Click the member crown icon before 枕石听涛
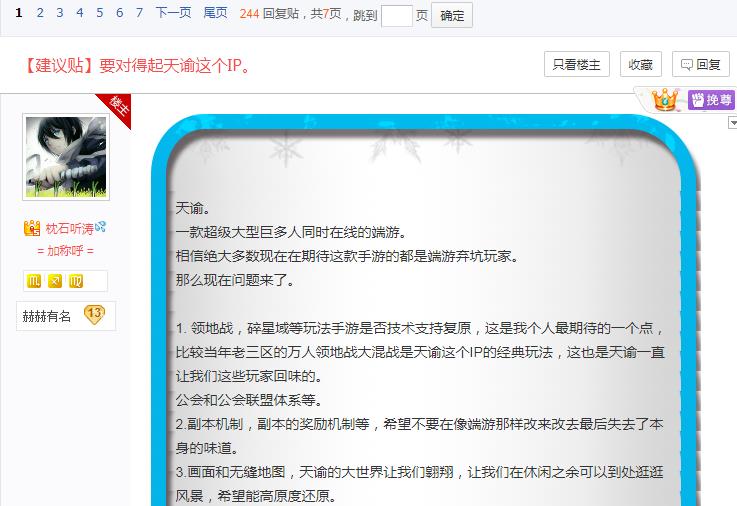This screenshot has height=506, width=737. point(32,229)
